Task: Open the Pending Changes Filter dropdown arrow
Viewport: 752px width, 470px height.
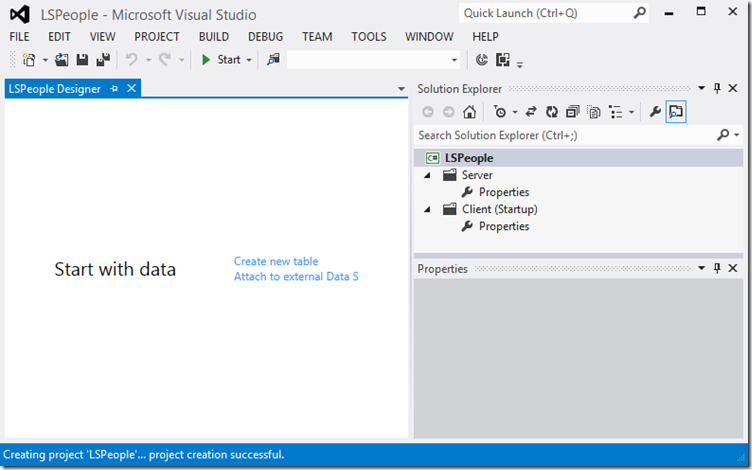Action: coord(515,113)
